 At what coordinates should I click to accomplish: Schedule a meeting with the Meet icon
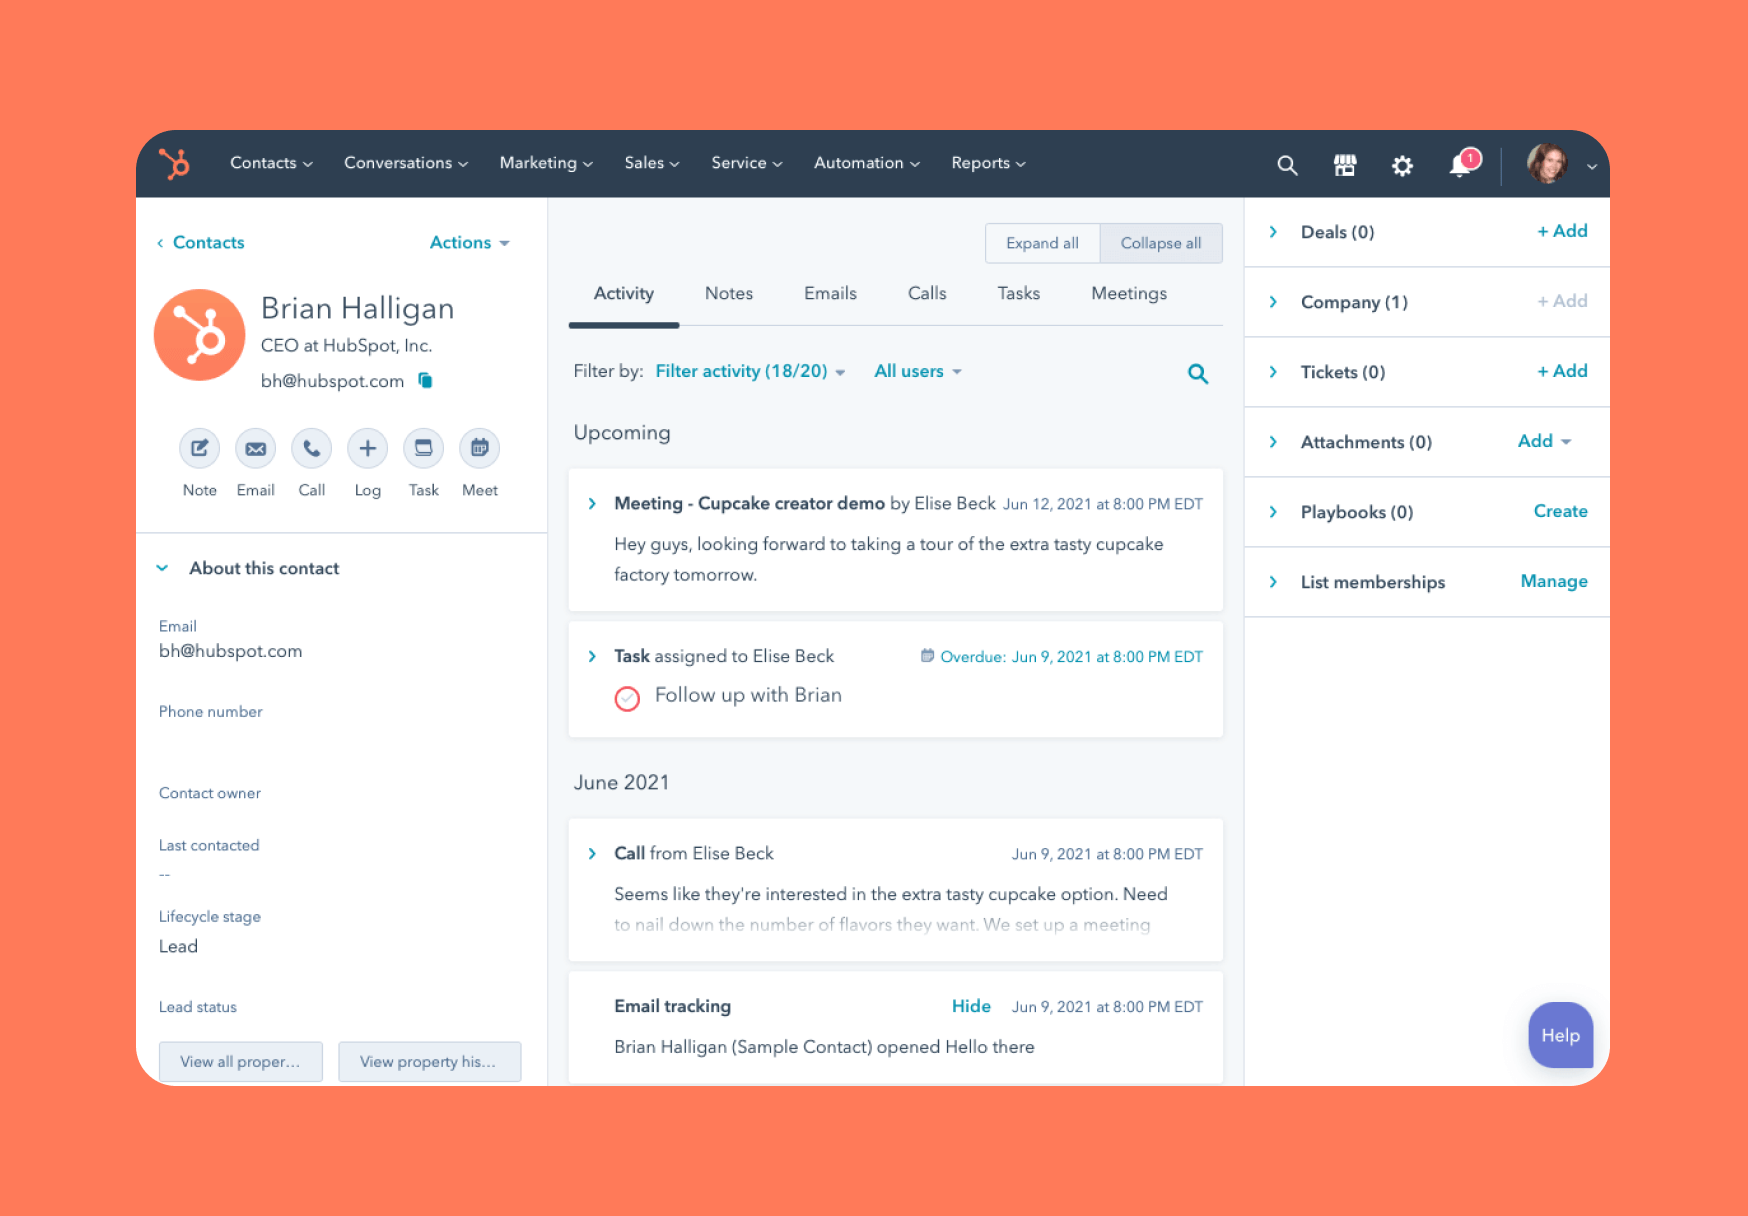point(479,448)
